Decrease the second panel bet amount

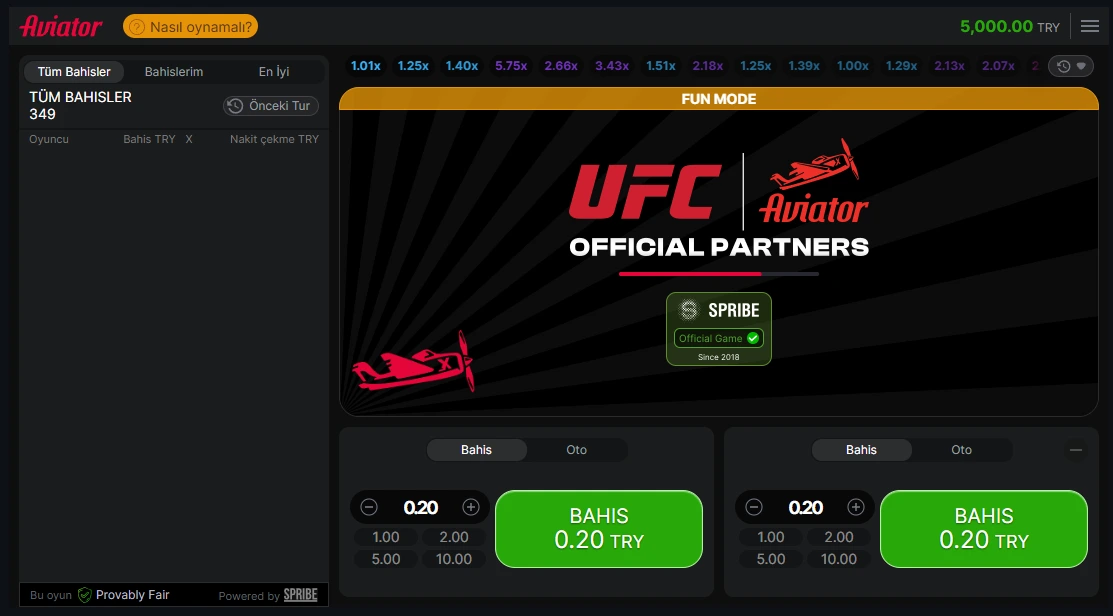pyautogui.click(x=754, y=507)
